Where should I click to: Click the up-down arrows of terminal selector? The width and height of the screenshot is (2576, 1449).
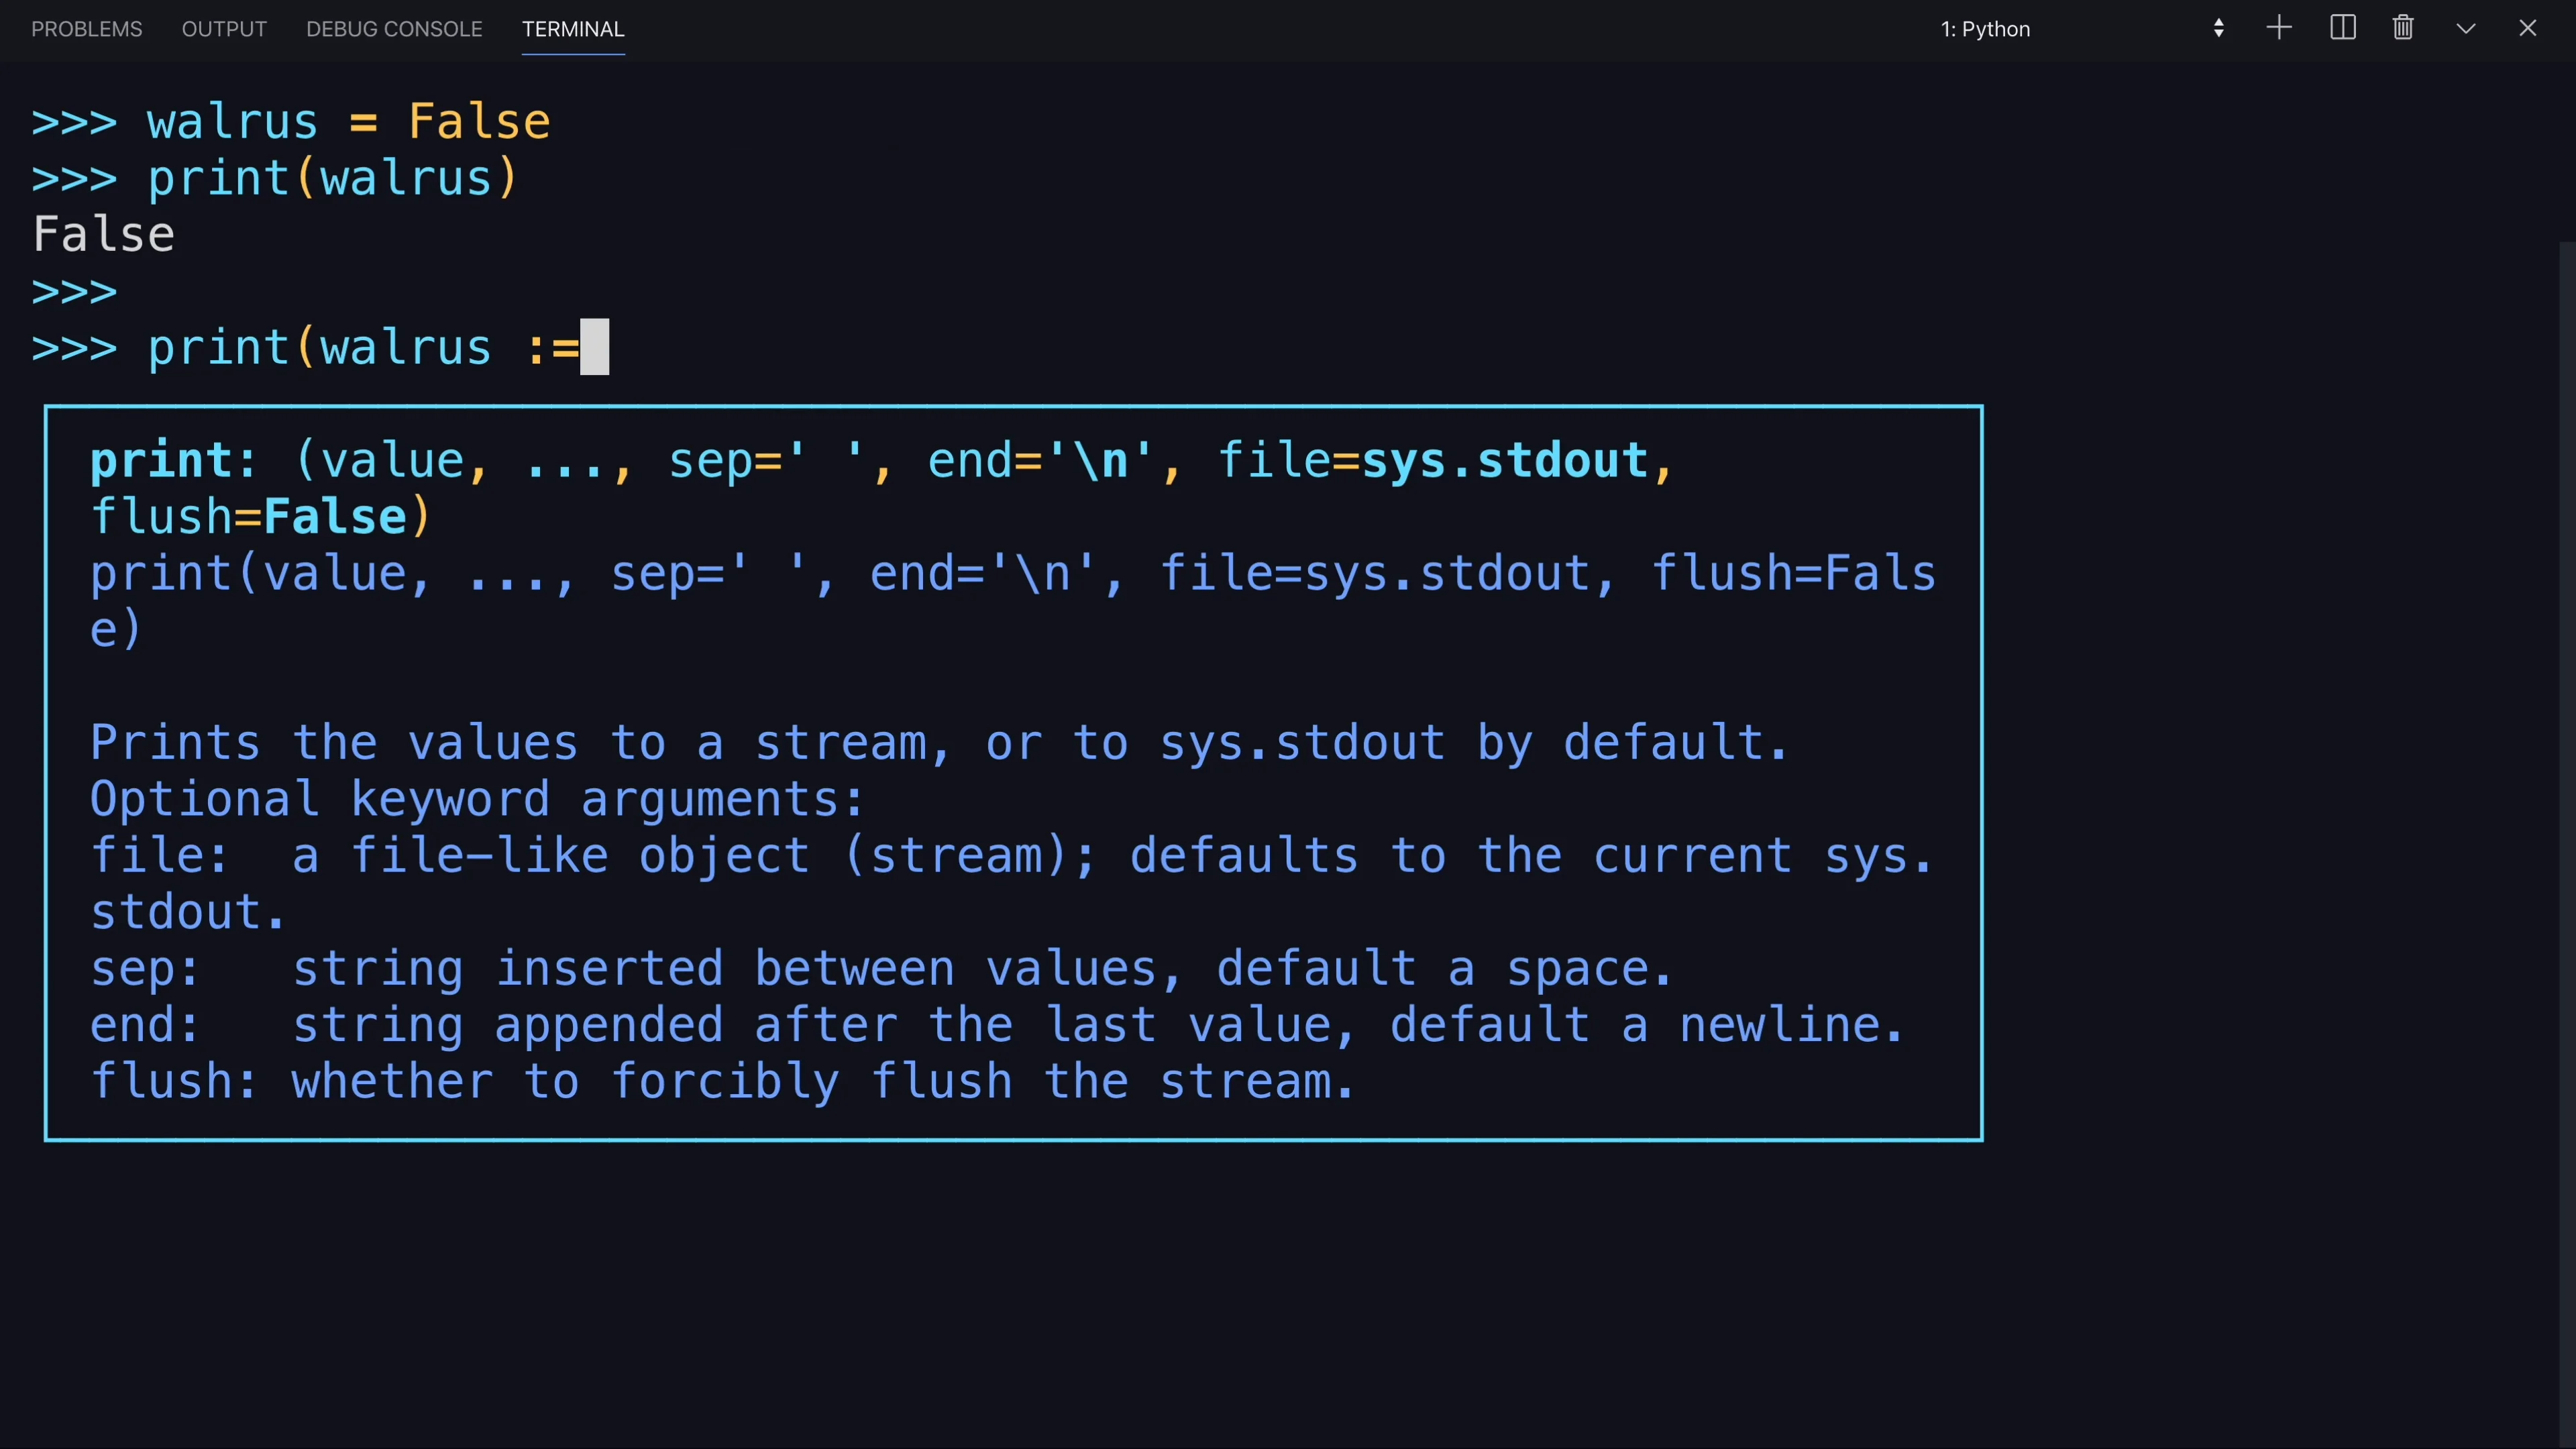(2218, 28)
